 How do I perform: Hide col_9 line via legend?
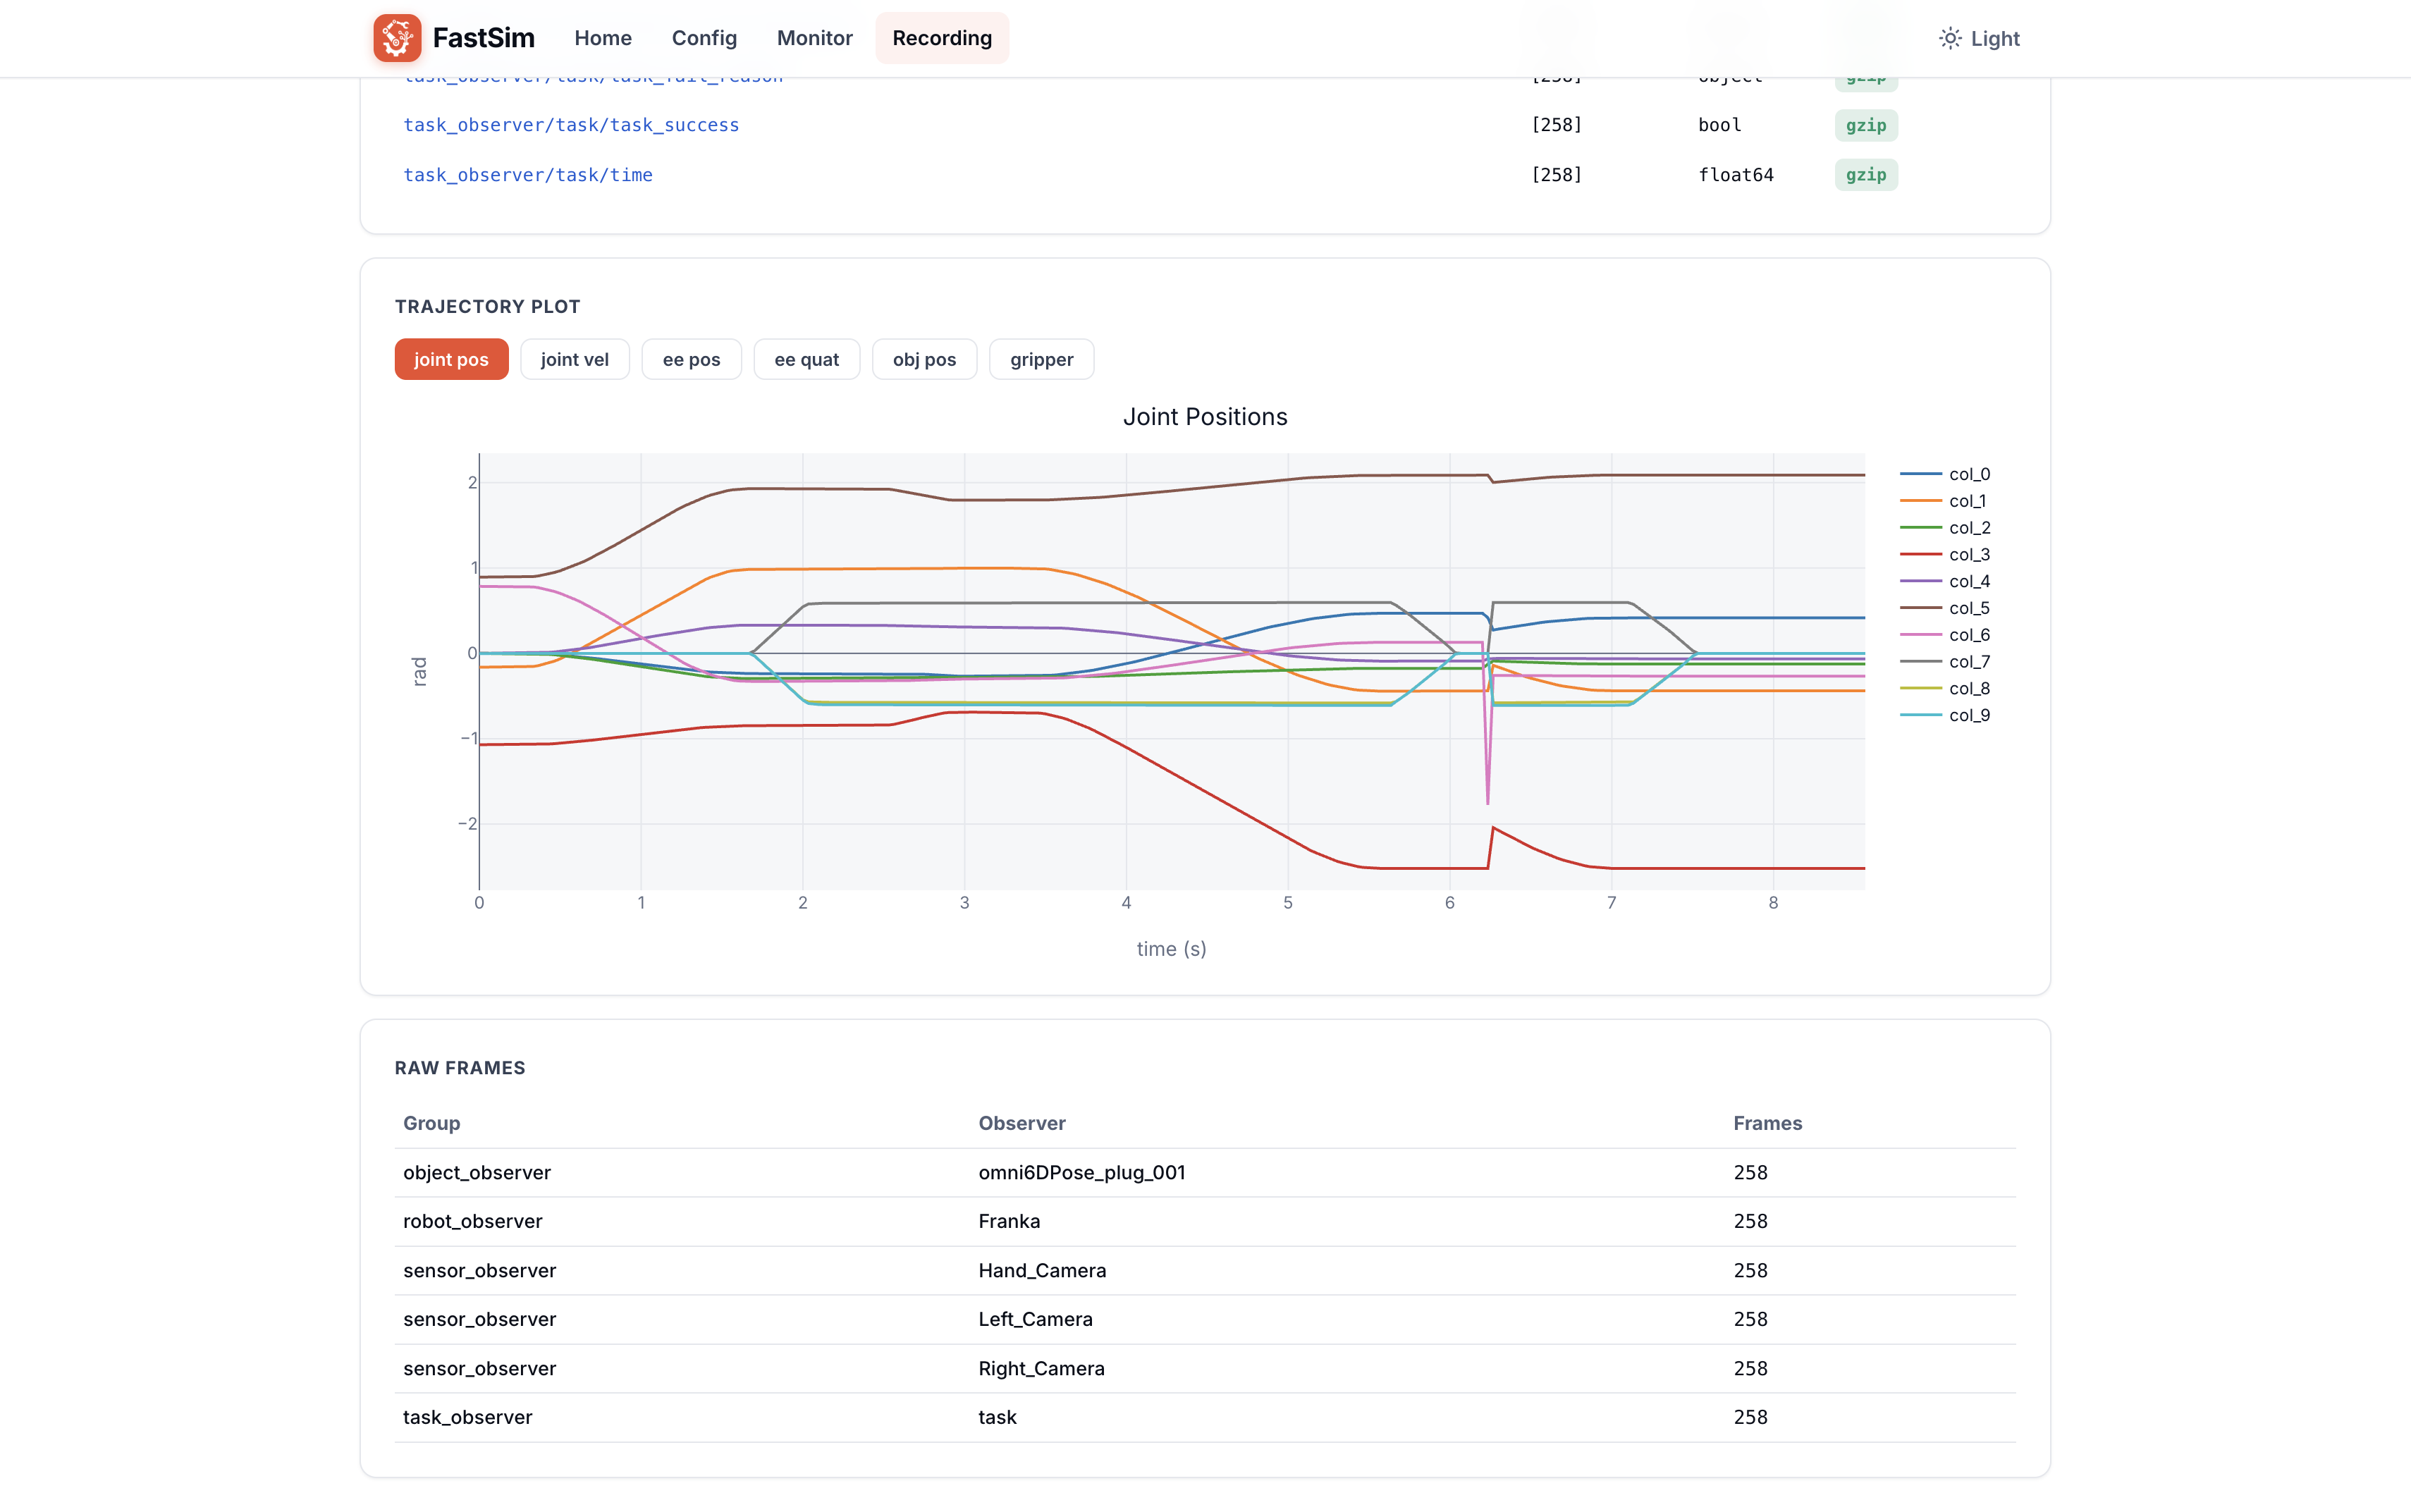1945,715
